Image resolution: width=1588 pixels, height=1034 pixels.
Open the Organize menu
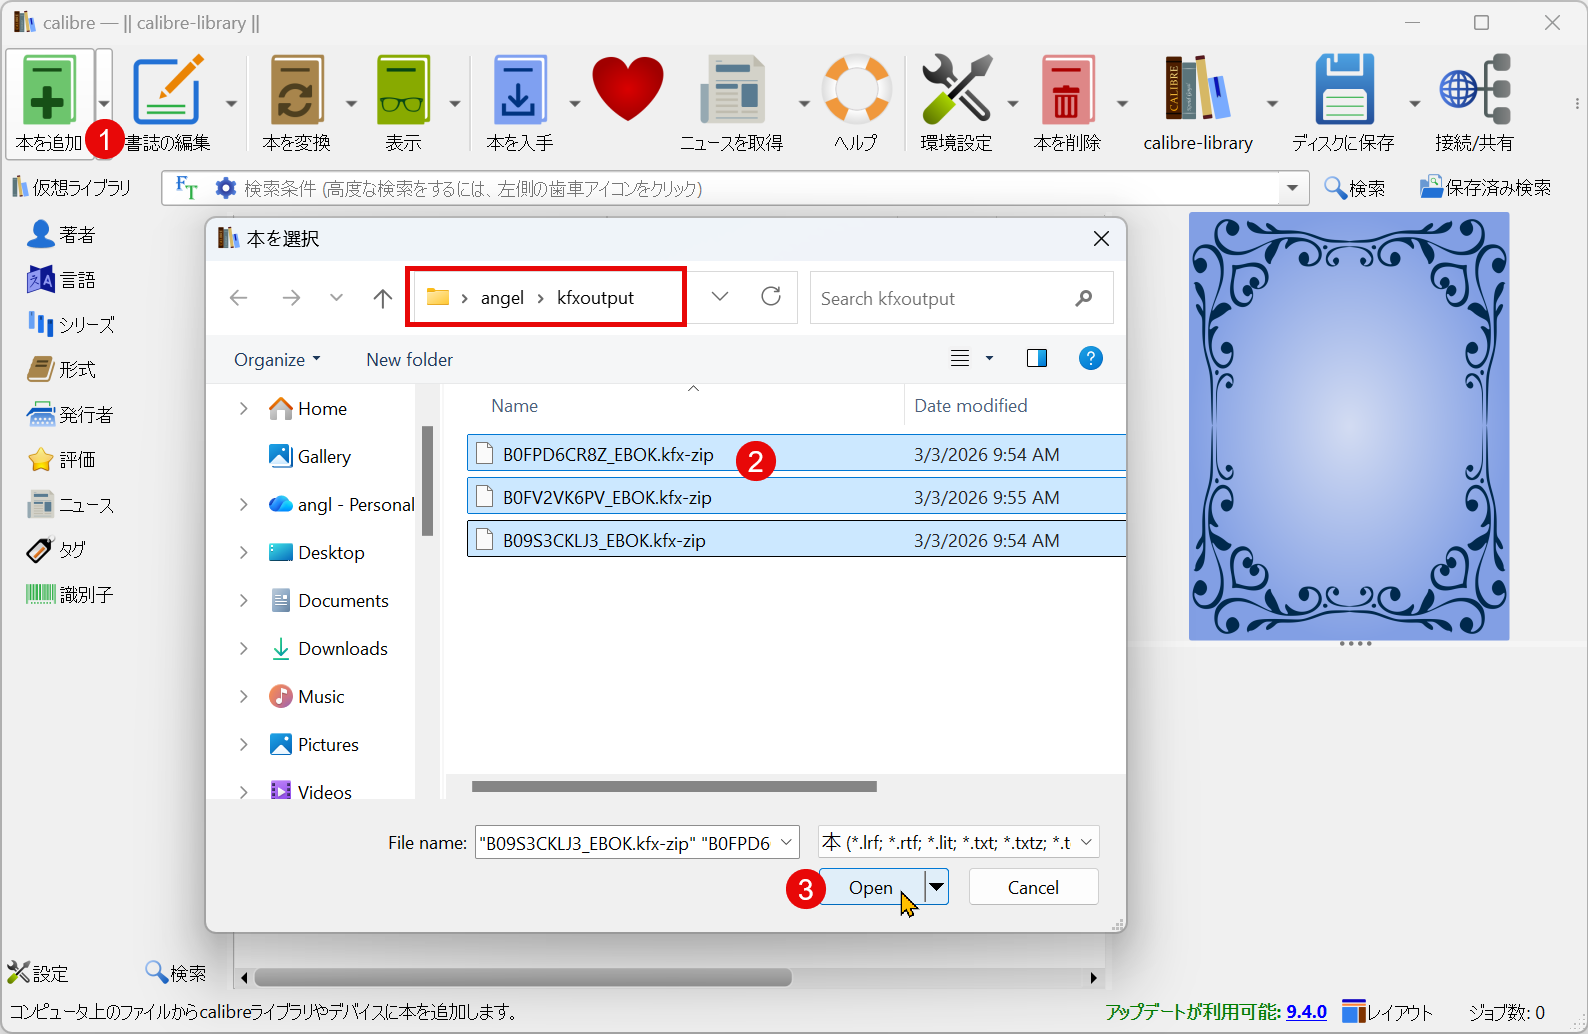coord(277,360)
